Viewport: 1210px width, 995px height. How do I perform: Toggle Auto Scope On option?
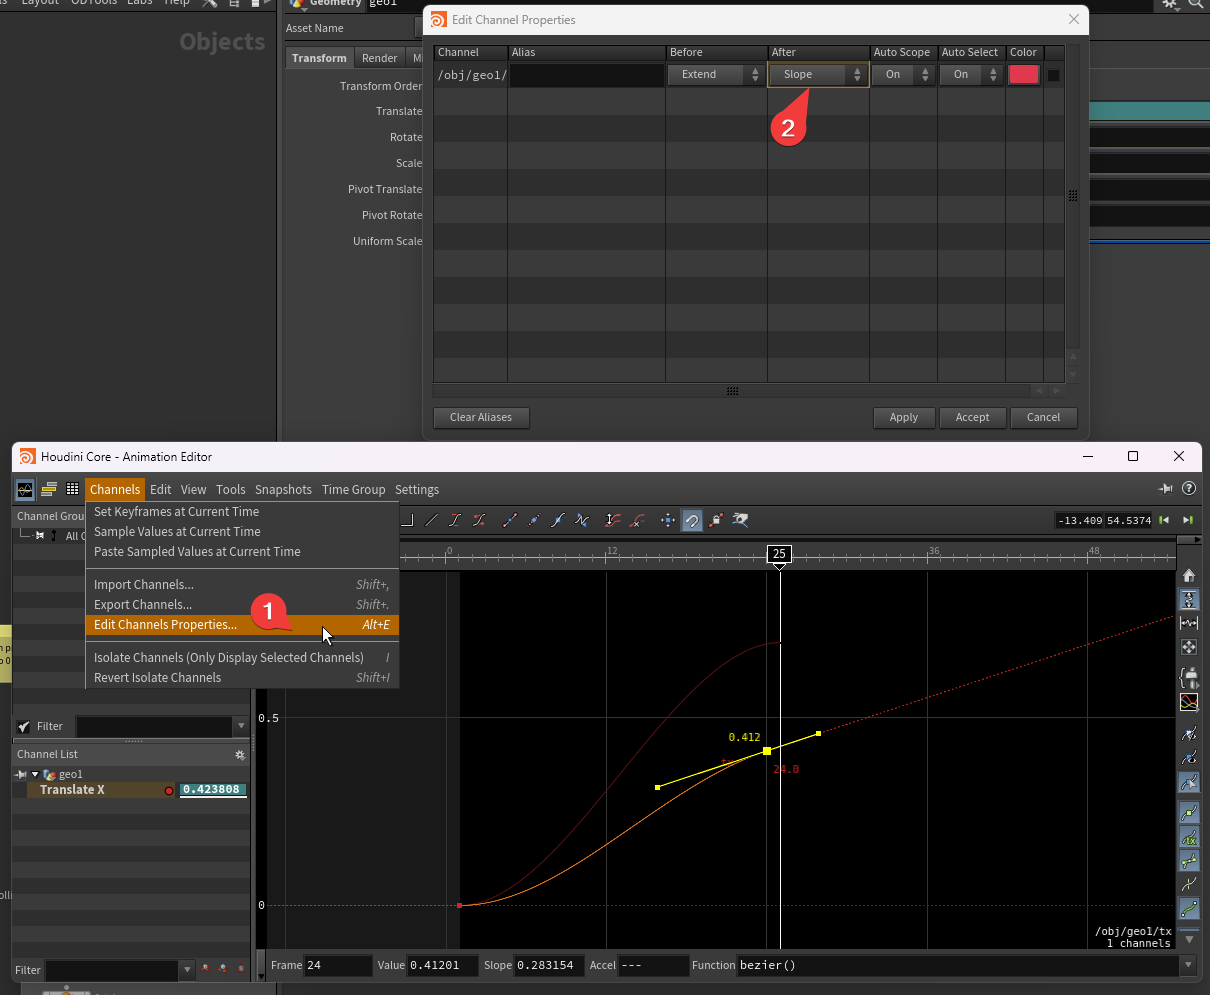tap(902, 75)
